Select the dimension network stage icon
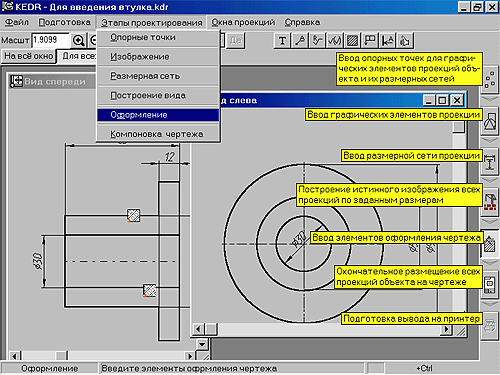The height and width of the screenshot is (375, 500). [490, 163]
